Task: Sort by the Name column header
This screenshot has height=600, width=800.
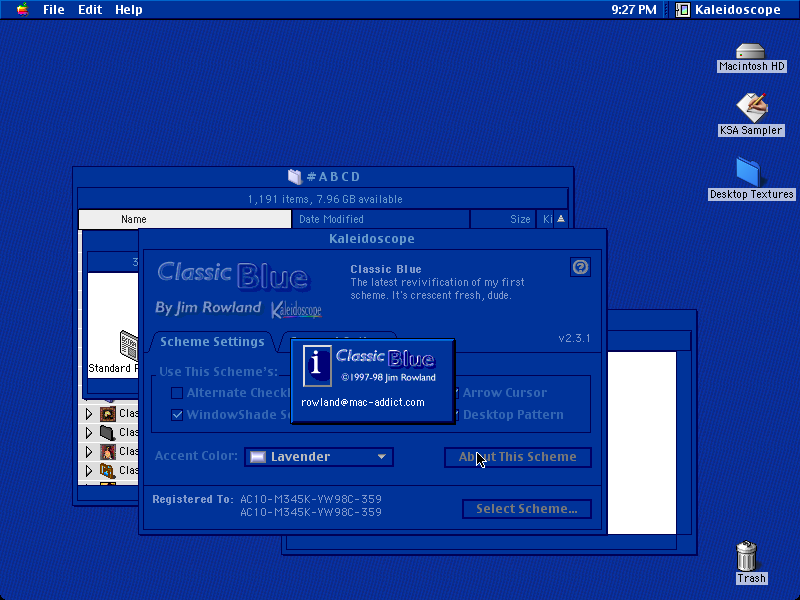Action: (x=185, y=219)
